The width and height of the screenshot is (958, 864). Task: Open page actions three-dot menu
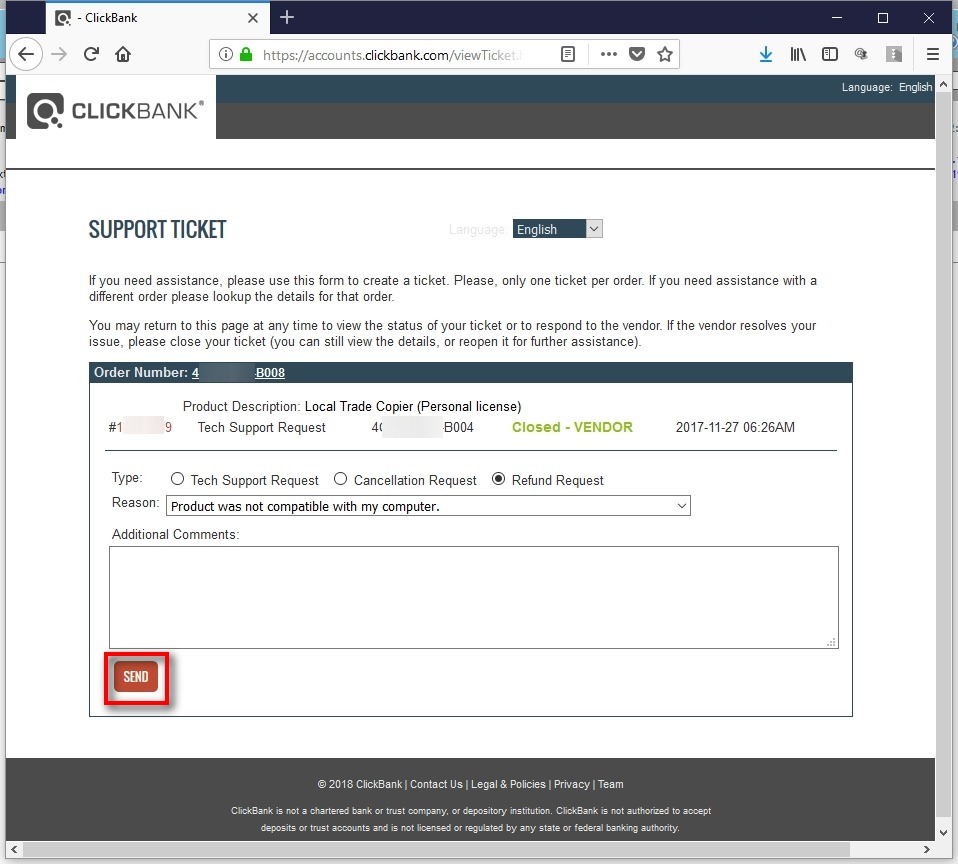pos(609,54)
